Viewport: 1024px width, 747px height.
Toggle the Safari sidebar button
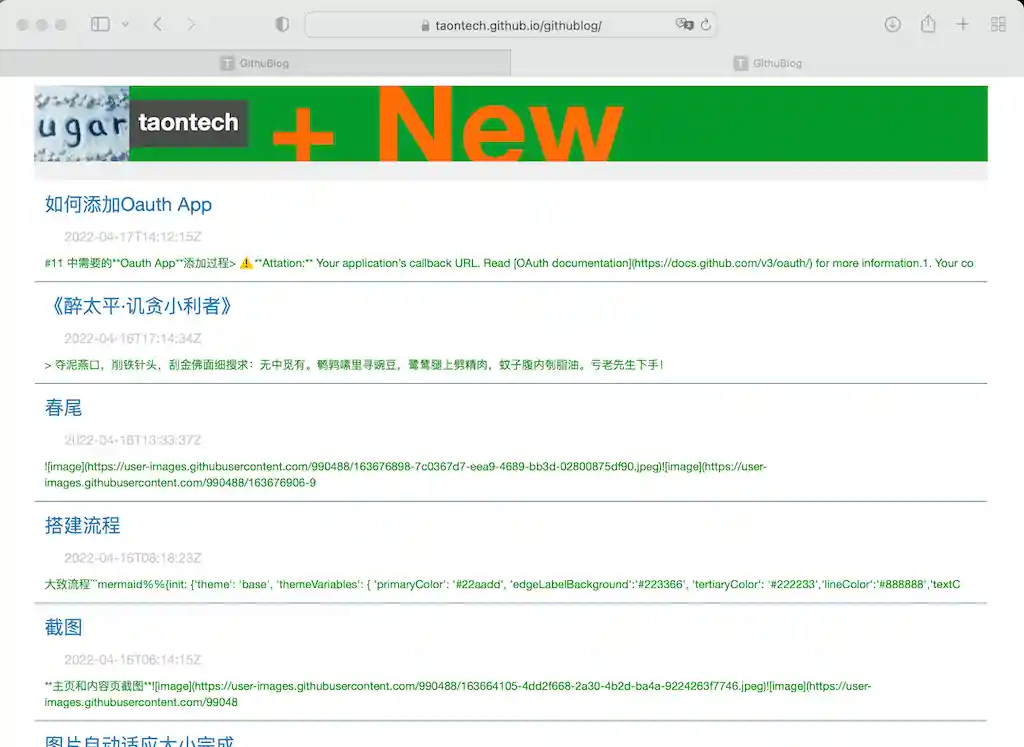point(100,25)
